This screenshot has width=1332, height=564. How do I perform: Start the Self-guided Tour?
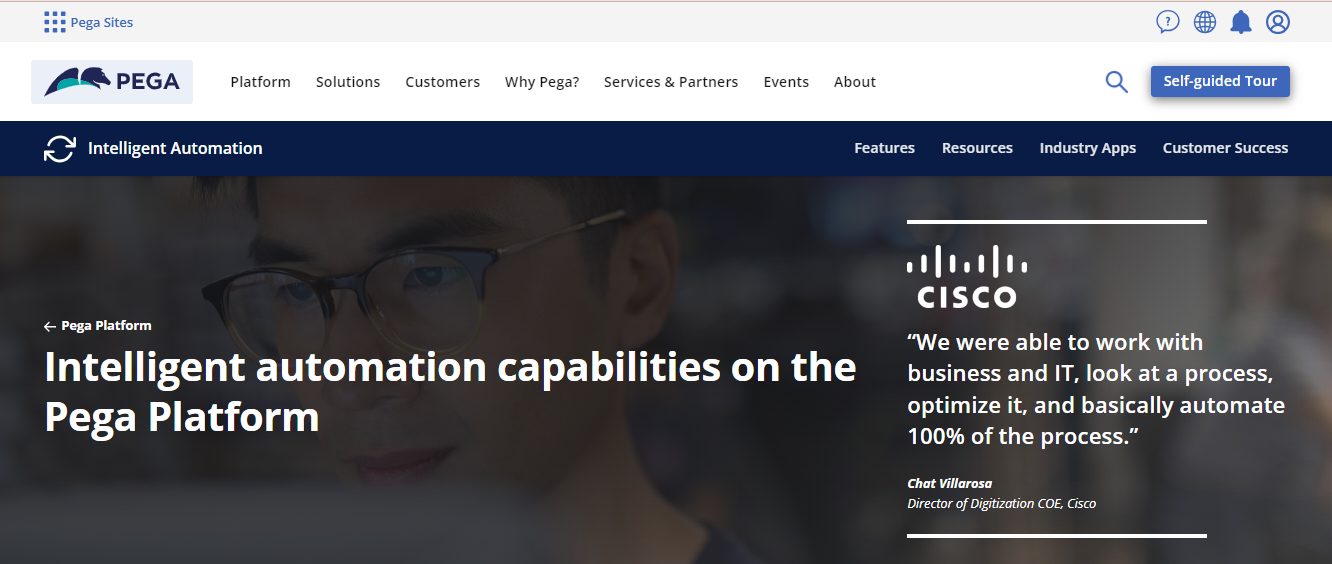1220,81
